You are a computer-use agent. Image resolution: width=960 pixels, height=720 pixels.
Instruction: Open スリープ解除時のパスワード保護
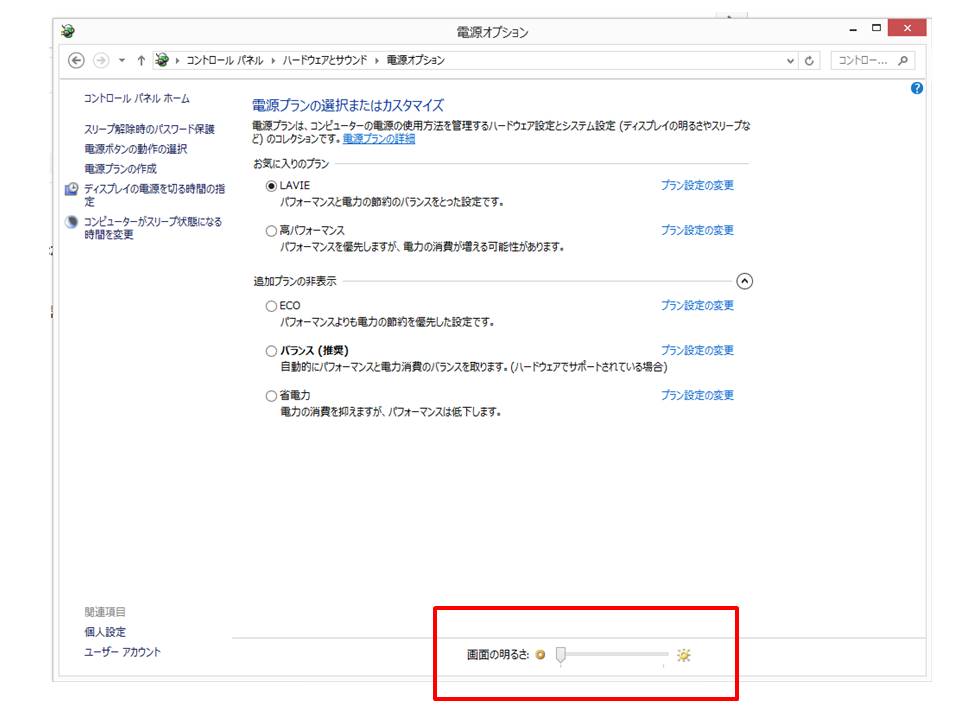click(x=149, y=129)
